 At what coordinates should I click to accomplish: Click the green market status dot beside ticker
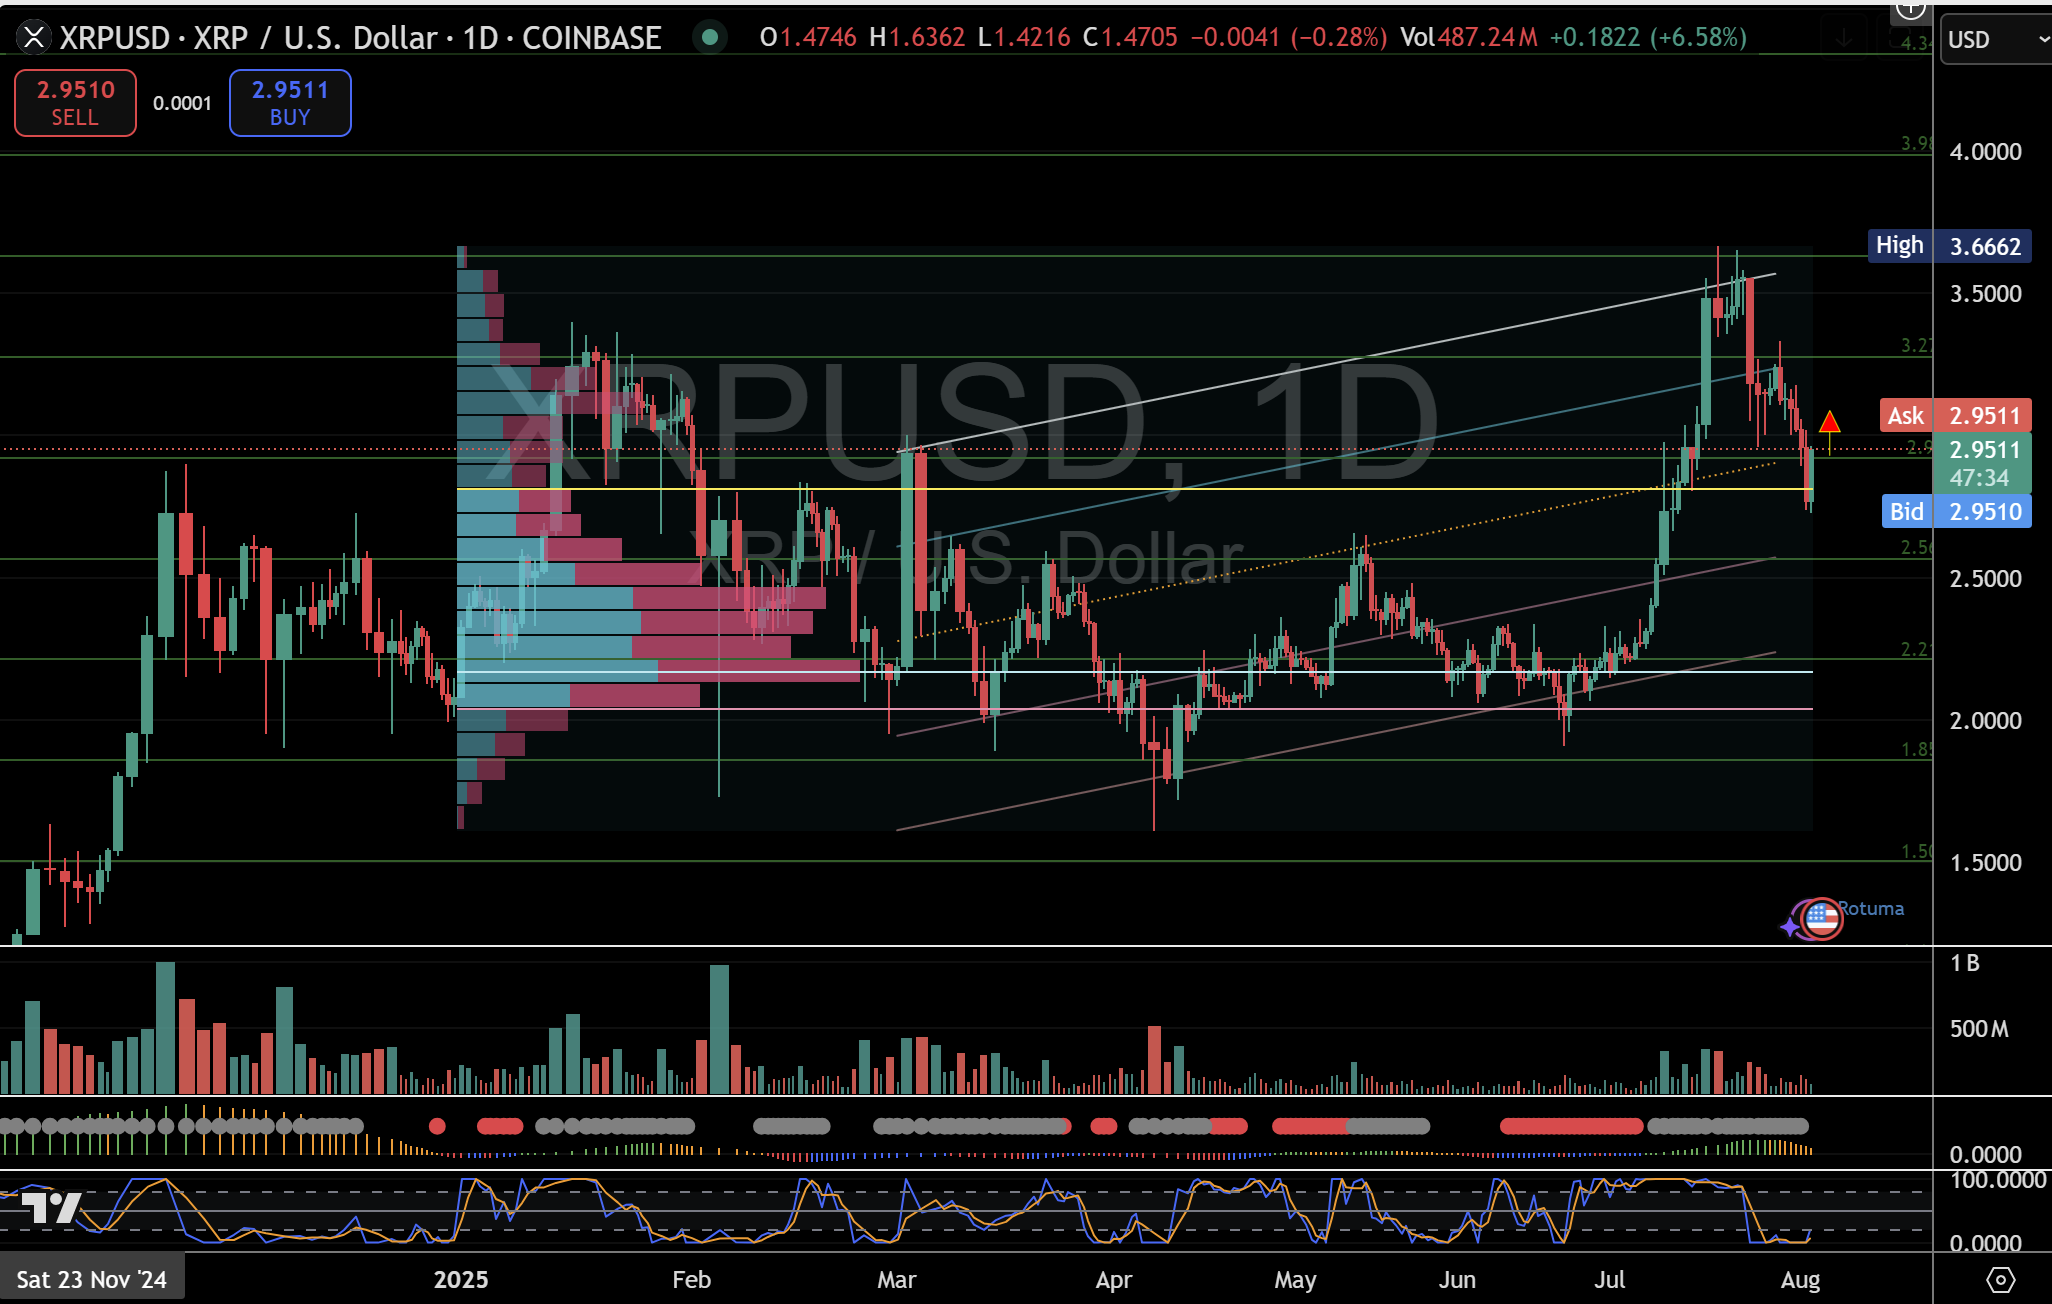710,38
